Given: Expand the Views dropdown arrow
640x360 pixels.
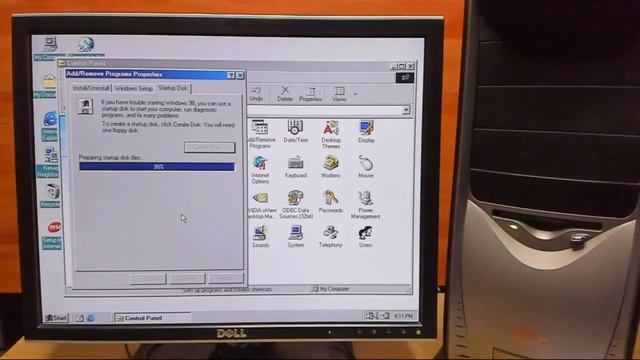Looking at the screenshot, I should click(356, 94).
